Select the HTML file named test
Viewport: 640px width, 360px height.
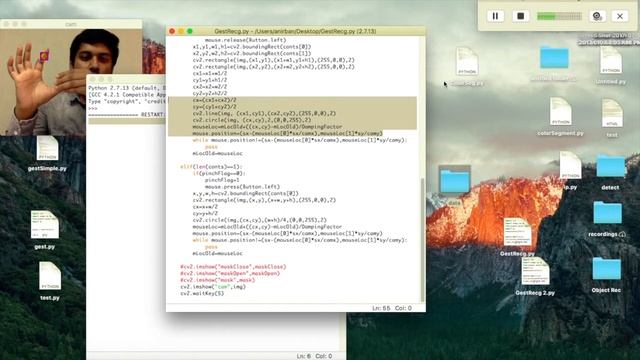pos(612,117)
